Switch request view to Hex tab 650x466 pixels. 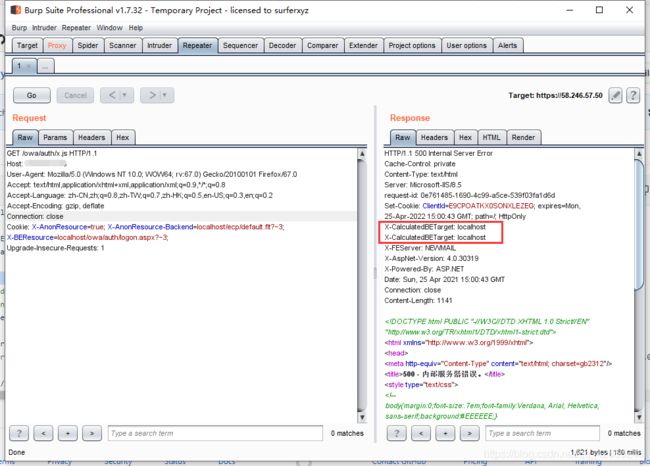tap(123, 137)
